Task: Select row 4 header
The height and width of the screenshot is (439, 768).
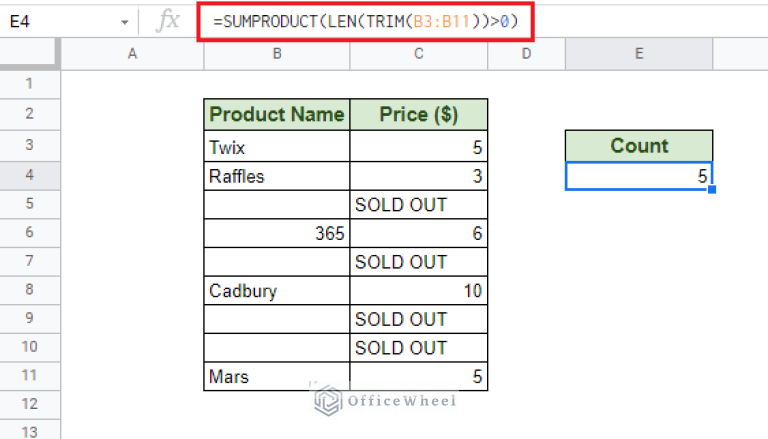Action: click(x=30, y=175)
